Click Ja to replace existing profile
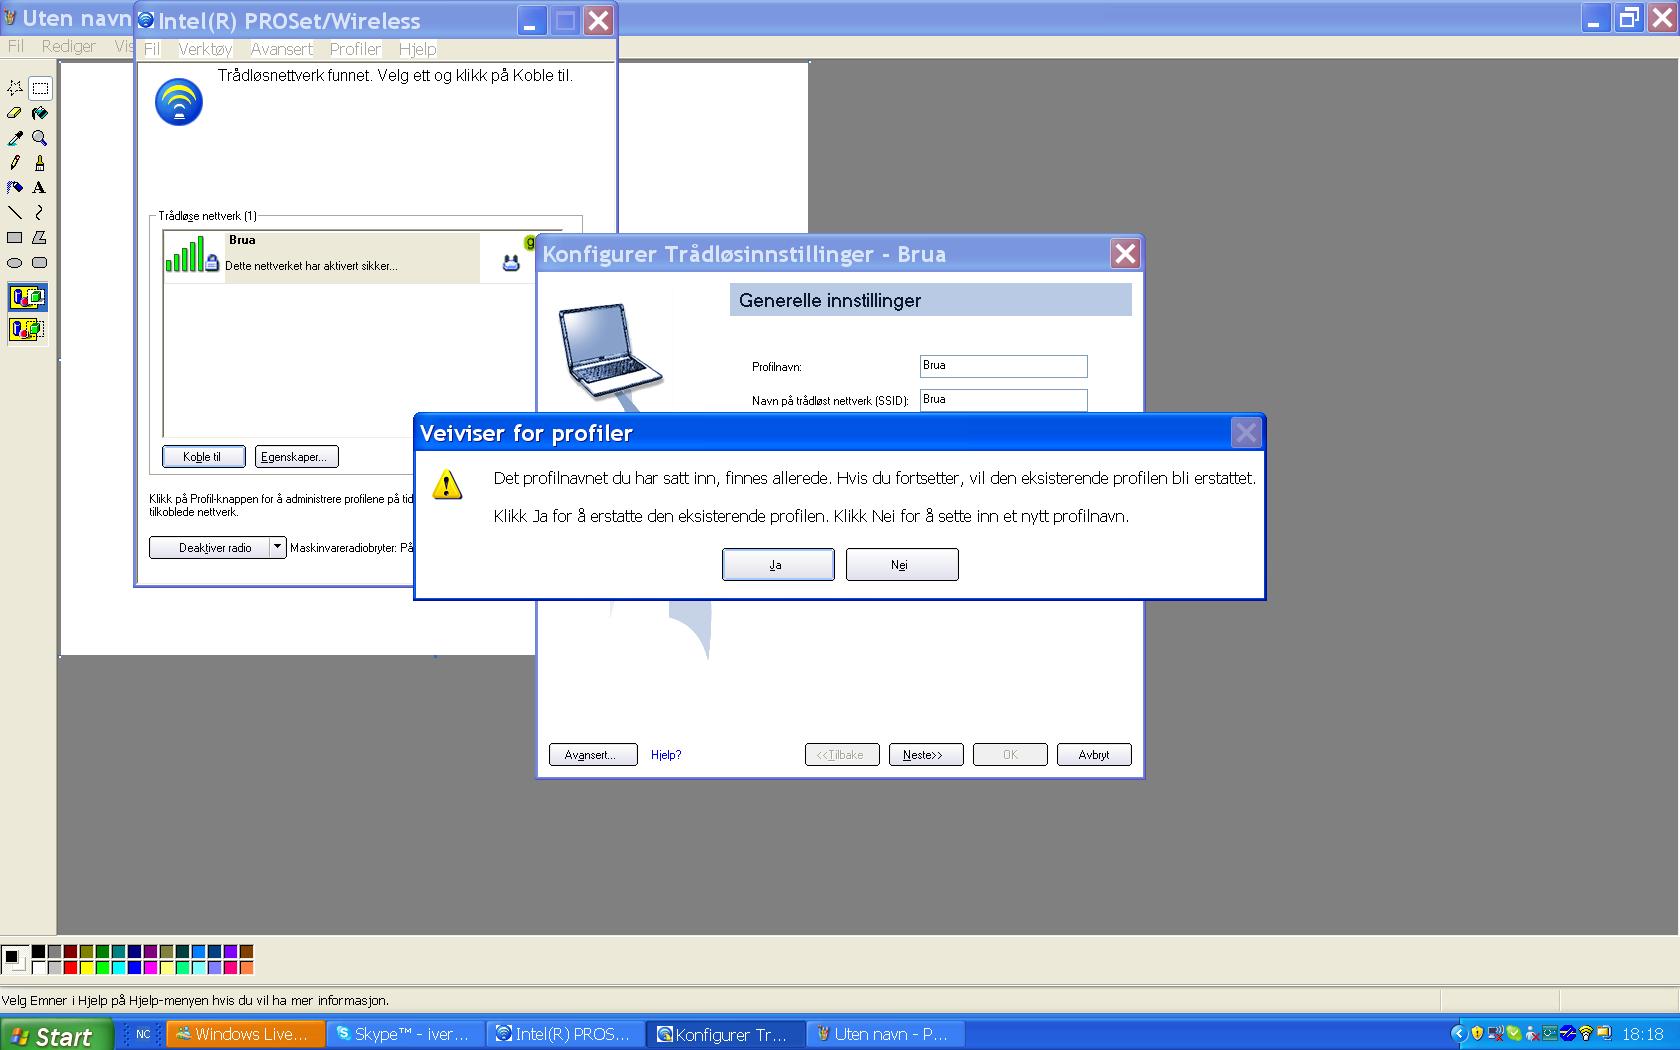 (x=778, y=565)
